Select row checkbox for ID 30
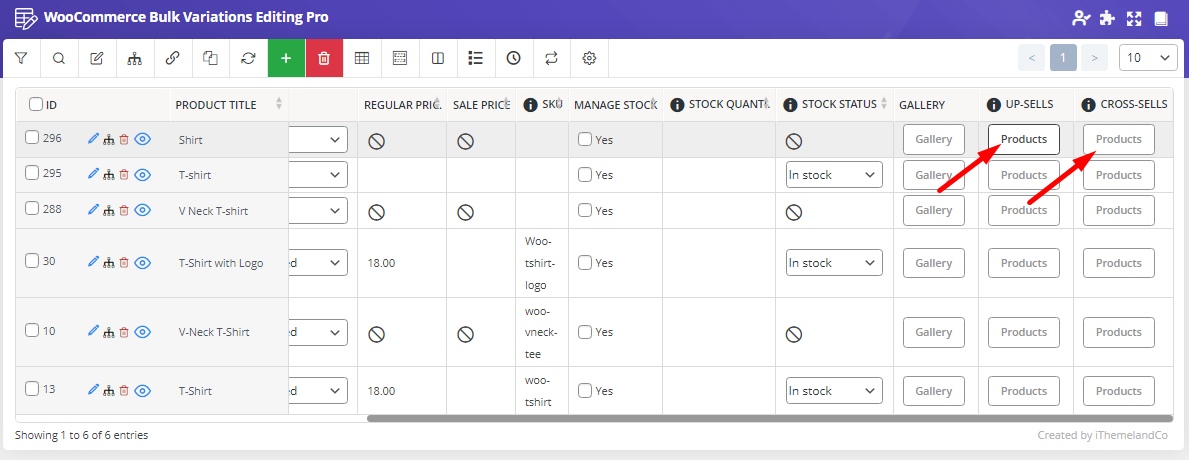This screenshot has height=460, width=1189. click(x=32, y=261)
